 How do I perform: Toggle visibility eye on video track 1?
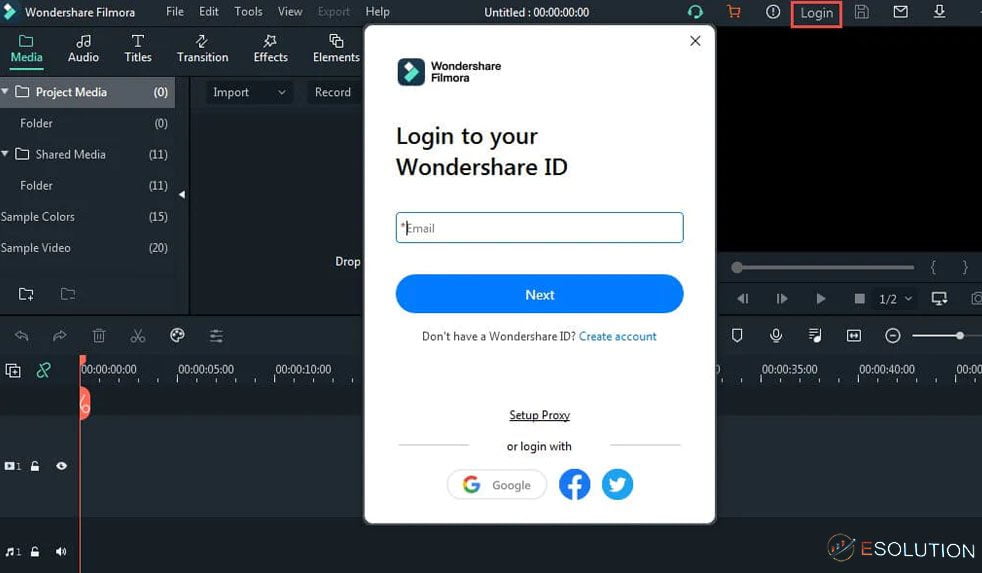pos(61,466)
